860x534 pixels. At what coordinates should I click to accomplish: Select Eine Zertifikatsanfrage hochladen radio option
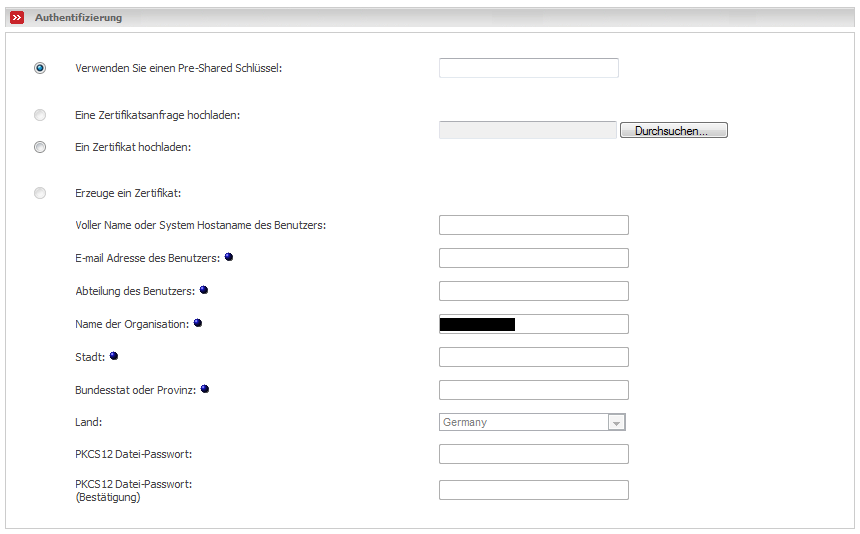tap(40, 115)
